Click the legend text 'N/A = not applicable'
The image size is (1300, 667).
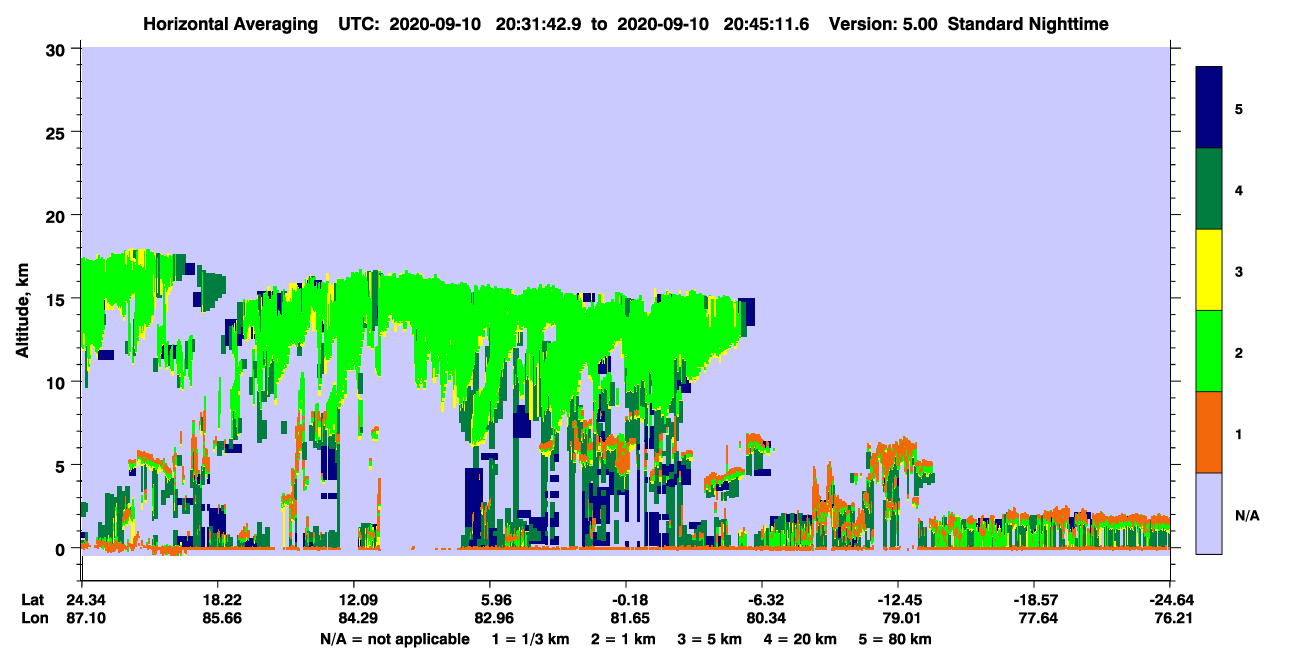click(394, 639)
